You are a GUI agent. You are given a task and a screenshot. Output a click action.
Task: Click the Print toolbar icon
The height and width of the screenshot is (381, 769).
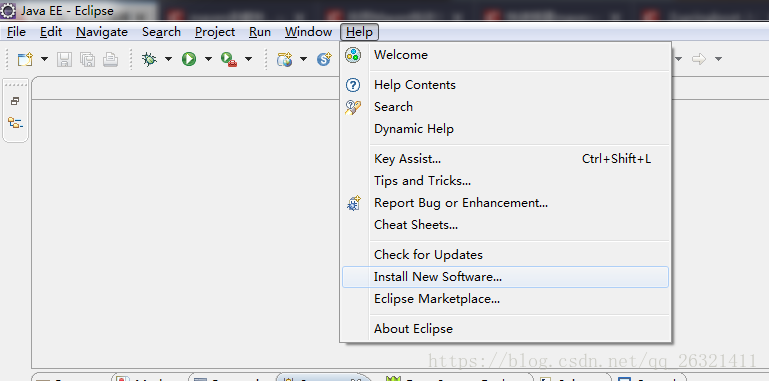pos(110,59)
